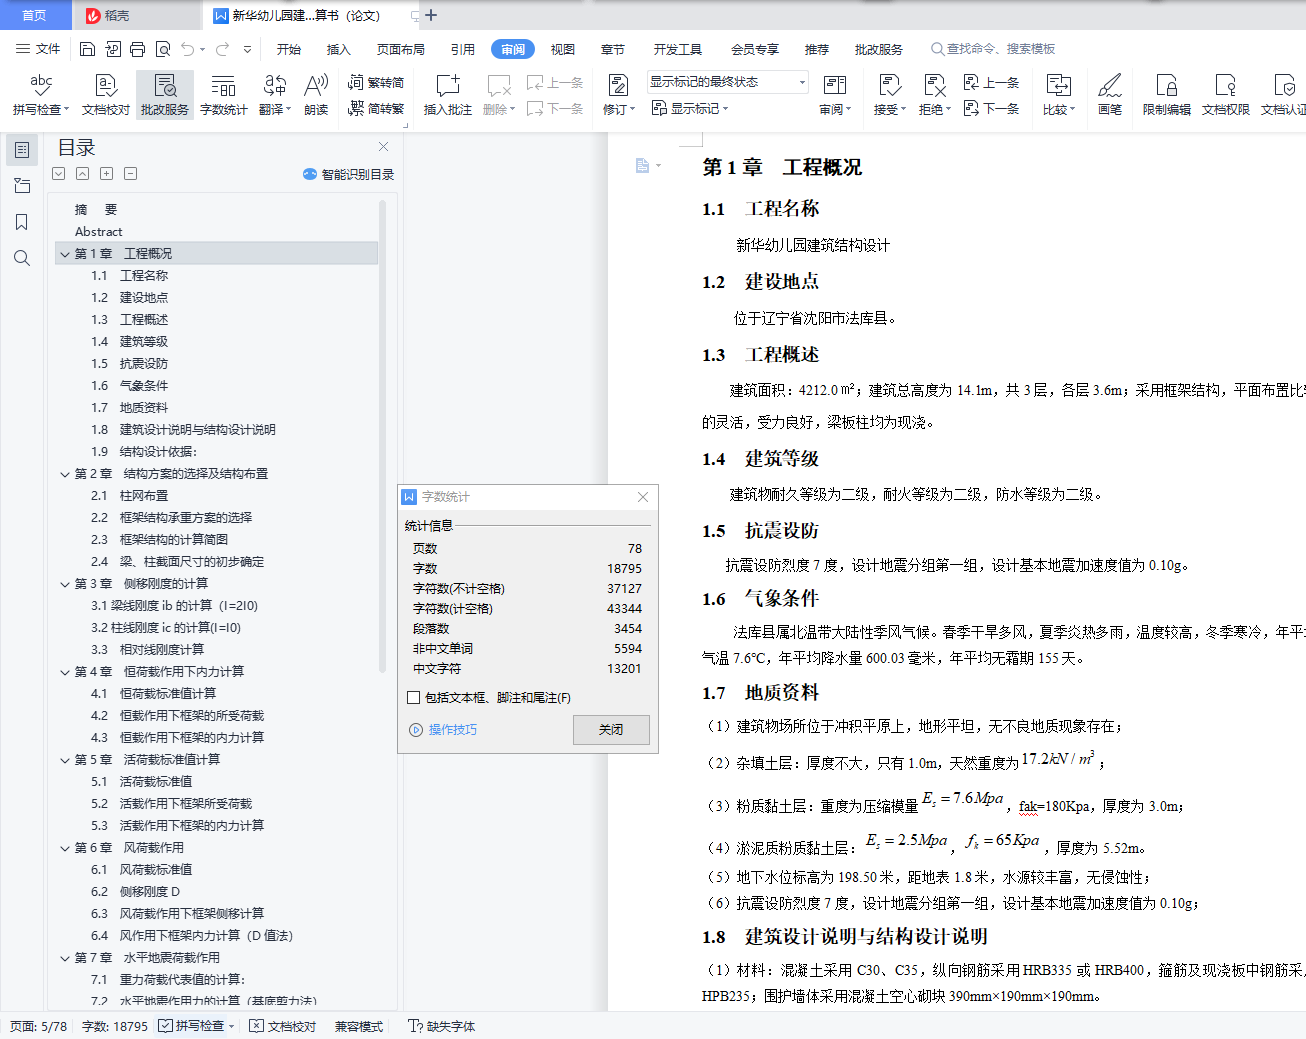Screen dimensions: 1306x1039
Task: Click the 文档校对 status bar item
Action: pyautogui.click(x=283, y=1026)
